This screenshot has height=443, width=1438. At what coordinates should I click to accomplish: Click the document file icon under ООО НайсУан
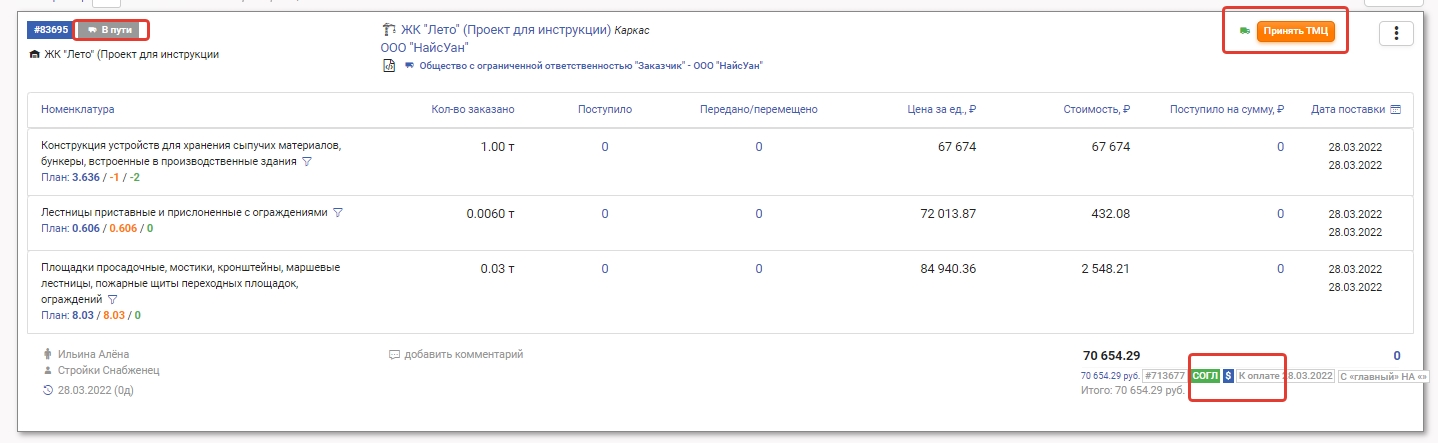(x=389, y=66)
